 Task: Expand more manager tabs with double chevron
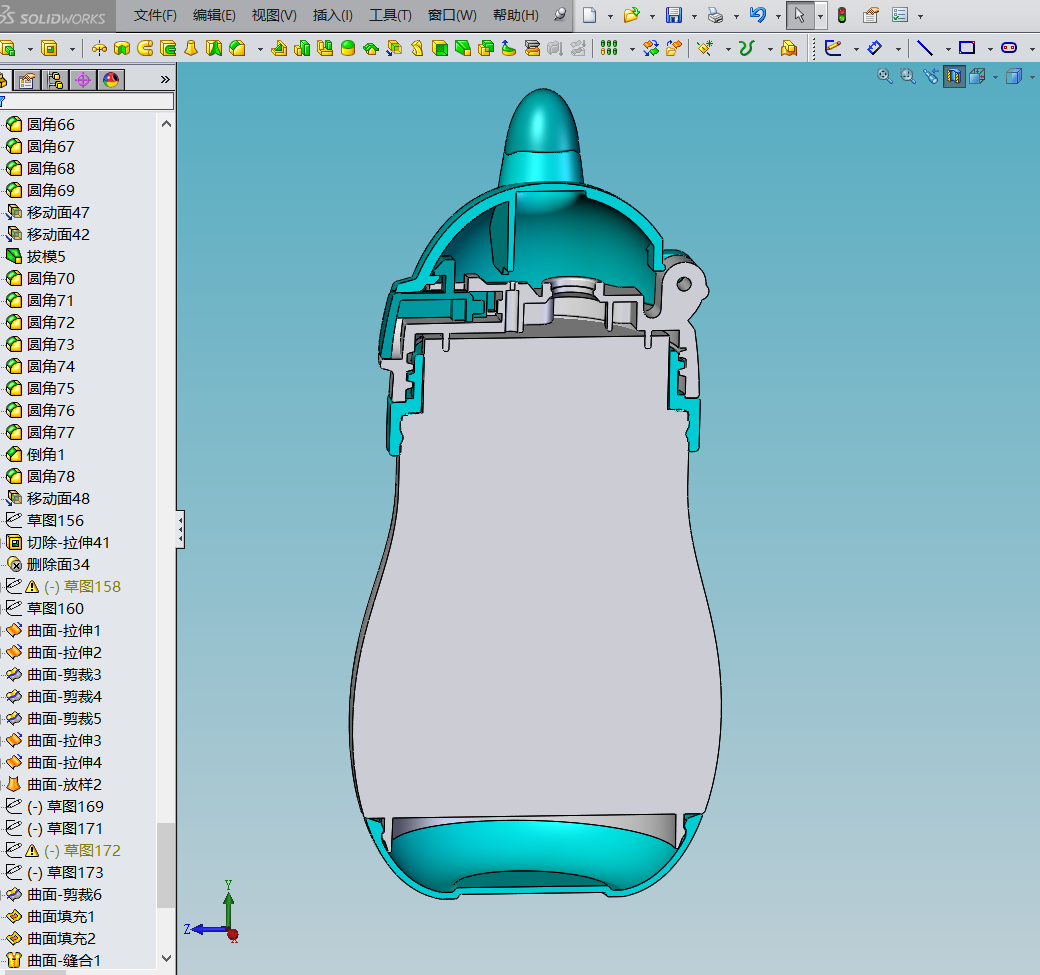tap(165, 80)
